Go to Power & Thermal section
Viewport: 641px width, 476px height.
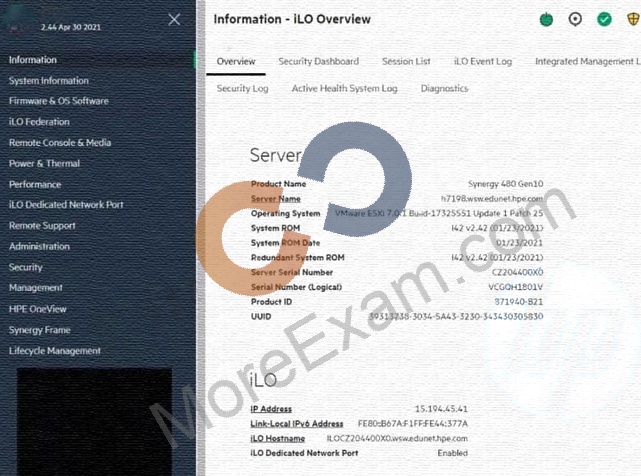click(44, 164)
